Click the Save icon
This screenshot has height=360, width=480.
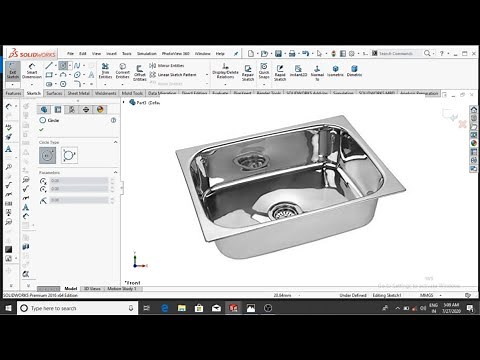(278, 53)
